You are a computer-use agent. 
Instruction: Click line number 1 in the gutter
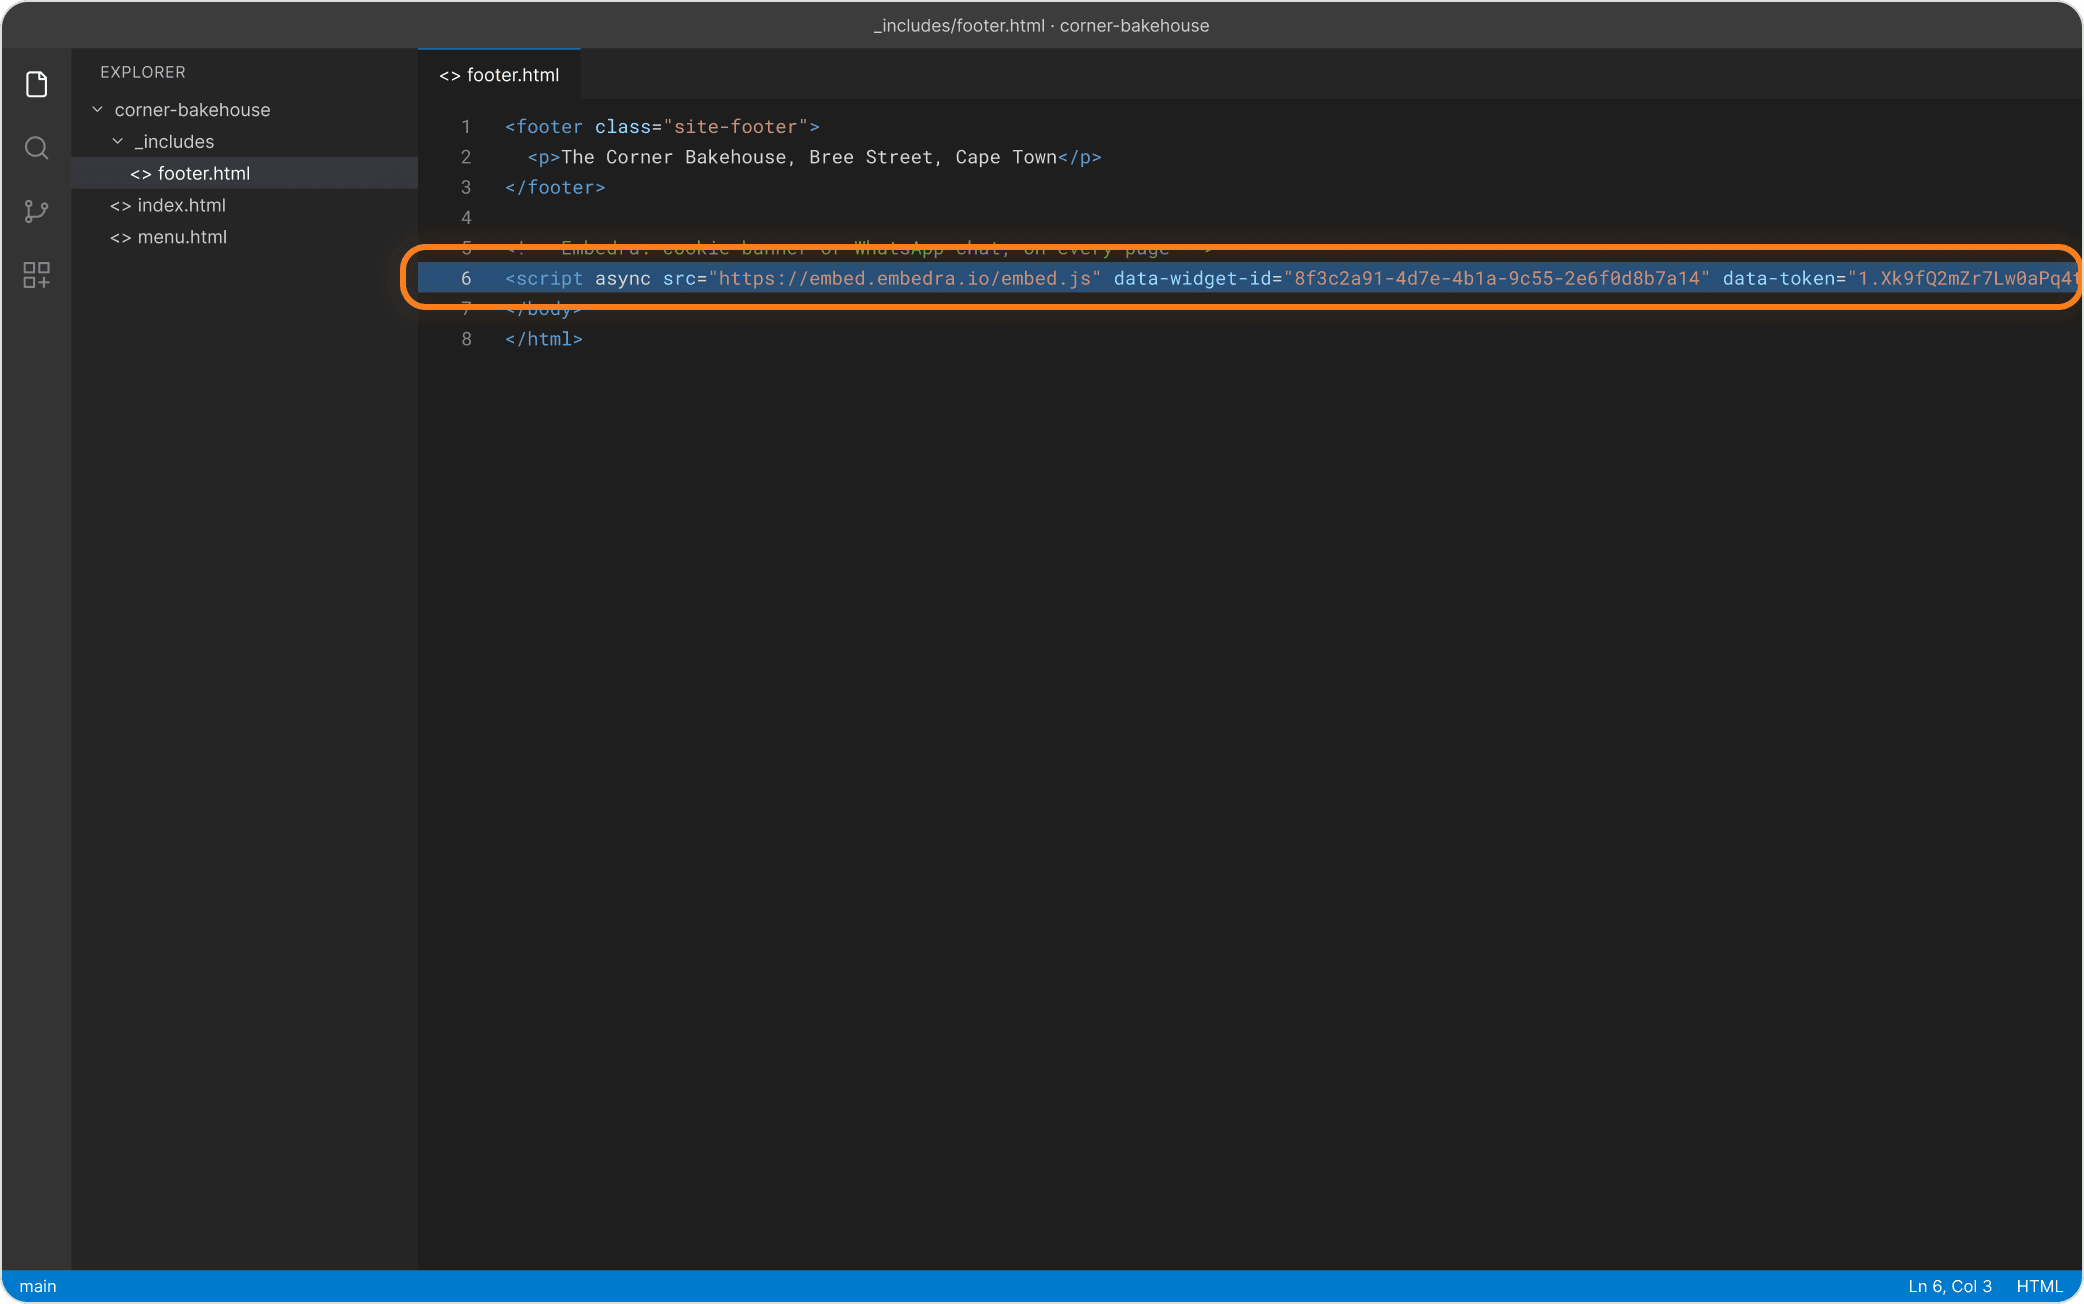tap(466, 127)
